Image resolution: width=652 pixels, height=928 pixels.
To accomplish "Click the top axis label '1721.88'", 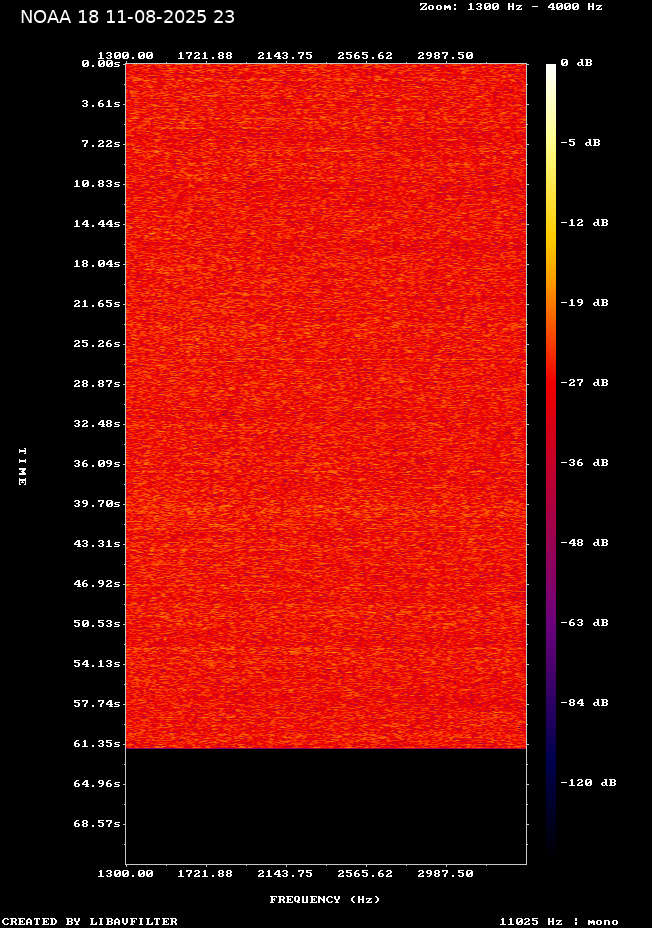I will click(205, 56).
